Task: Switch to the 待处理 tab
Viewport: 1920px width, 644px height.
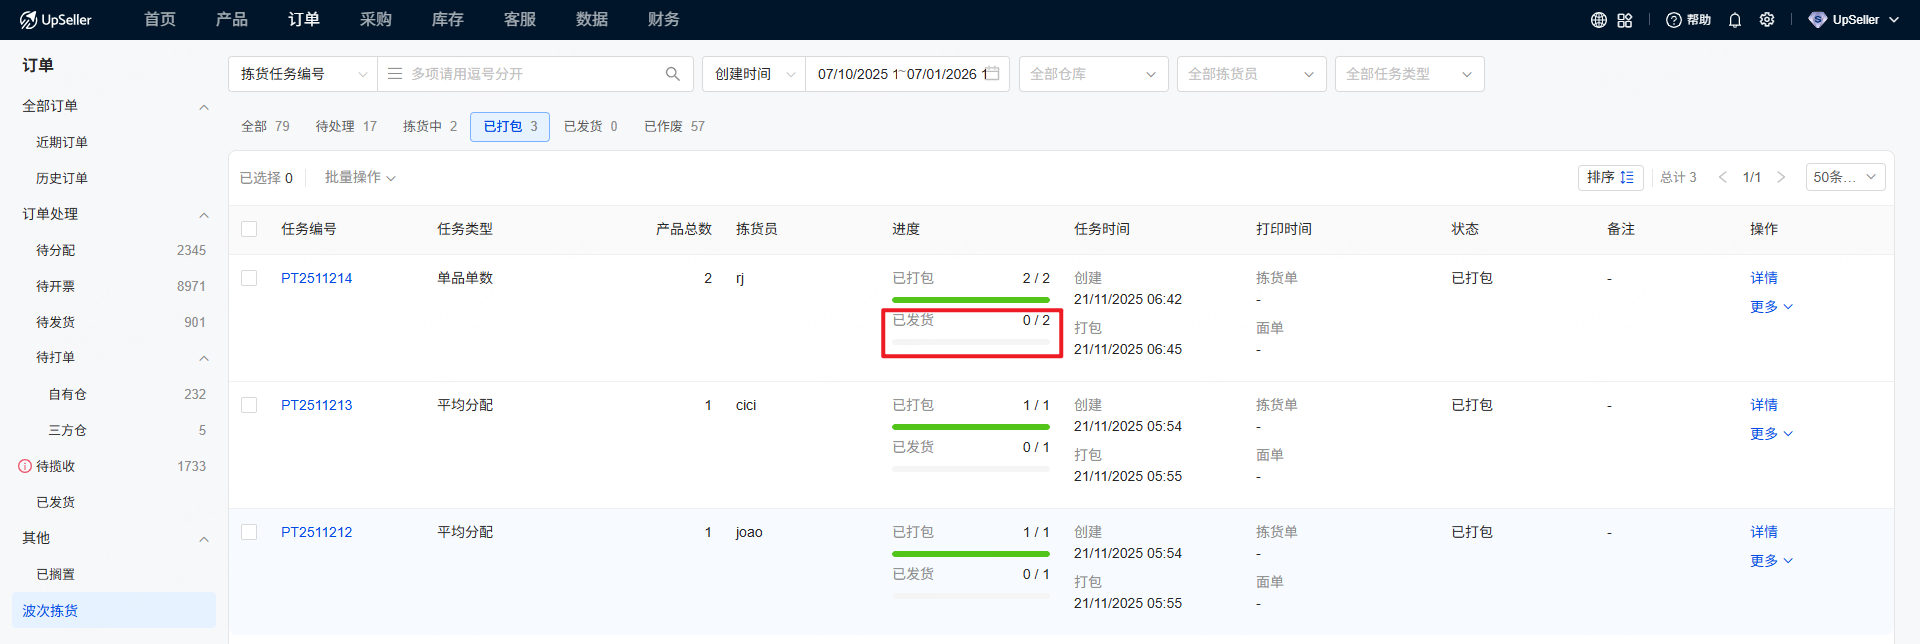Action: pos(346,126)
